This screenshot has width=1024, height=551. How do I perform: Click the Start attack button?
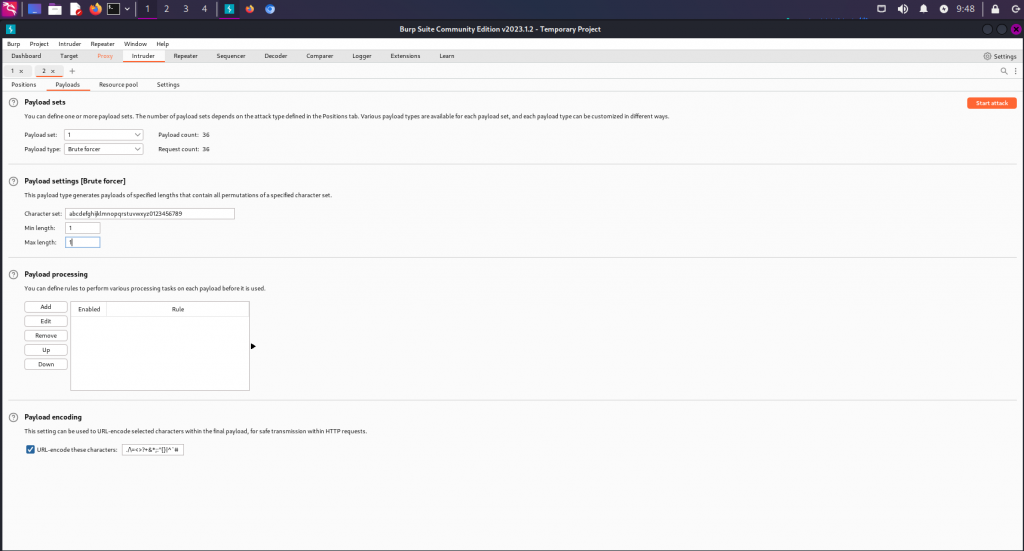coord(991,103)
